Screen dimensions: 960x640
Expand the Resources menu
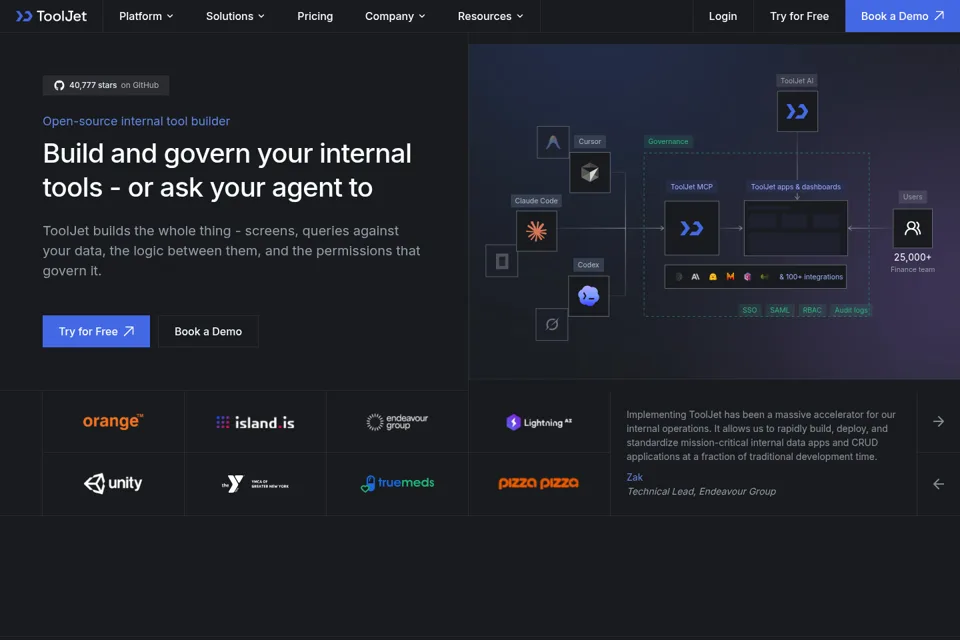click(490, 16)
